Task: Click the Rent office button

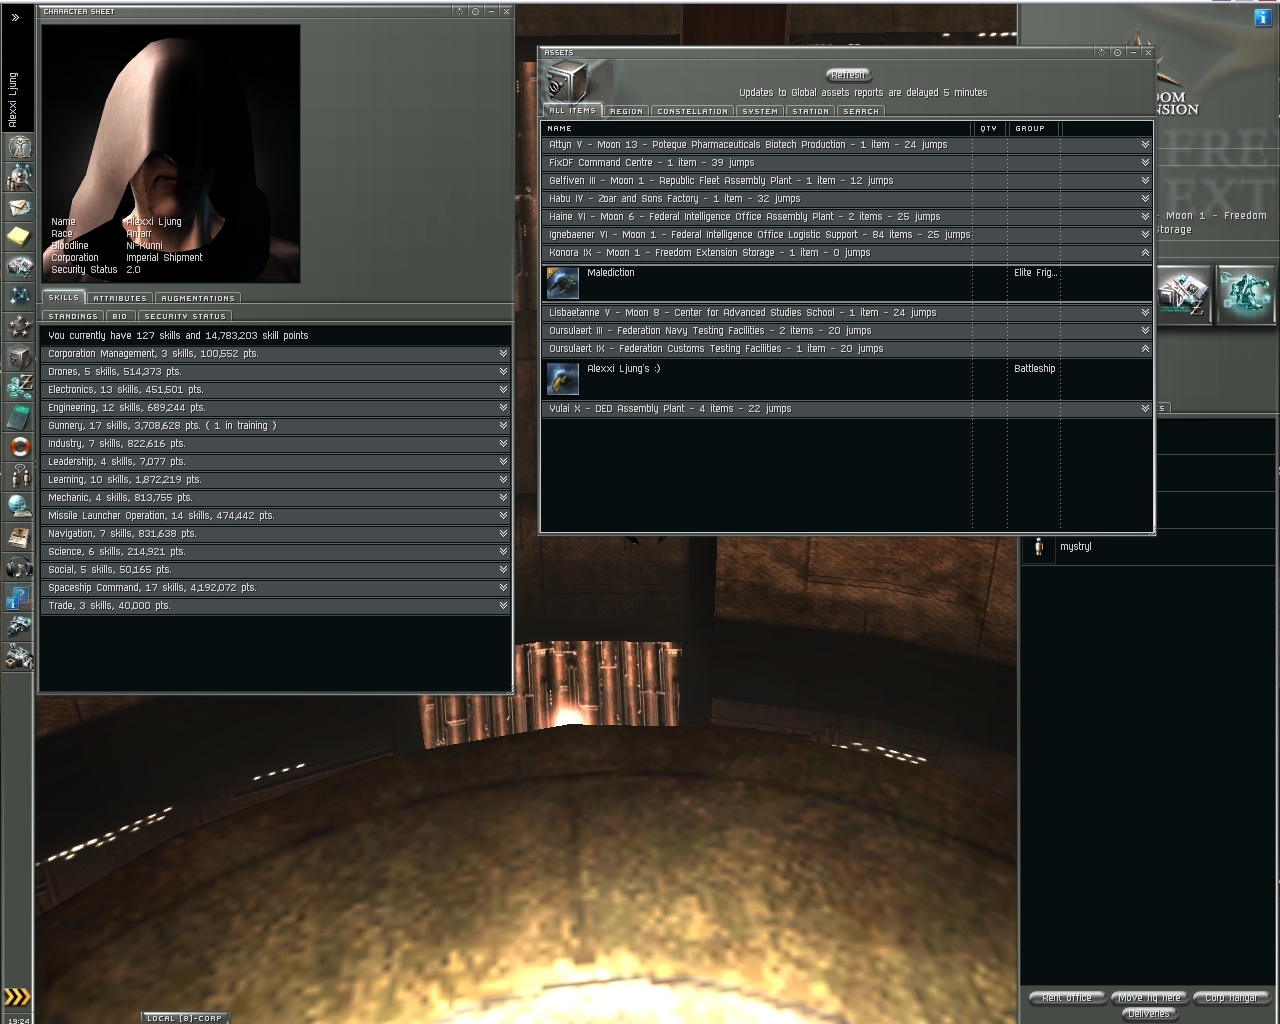Action: point(1067,997)
